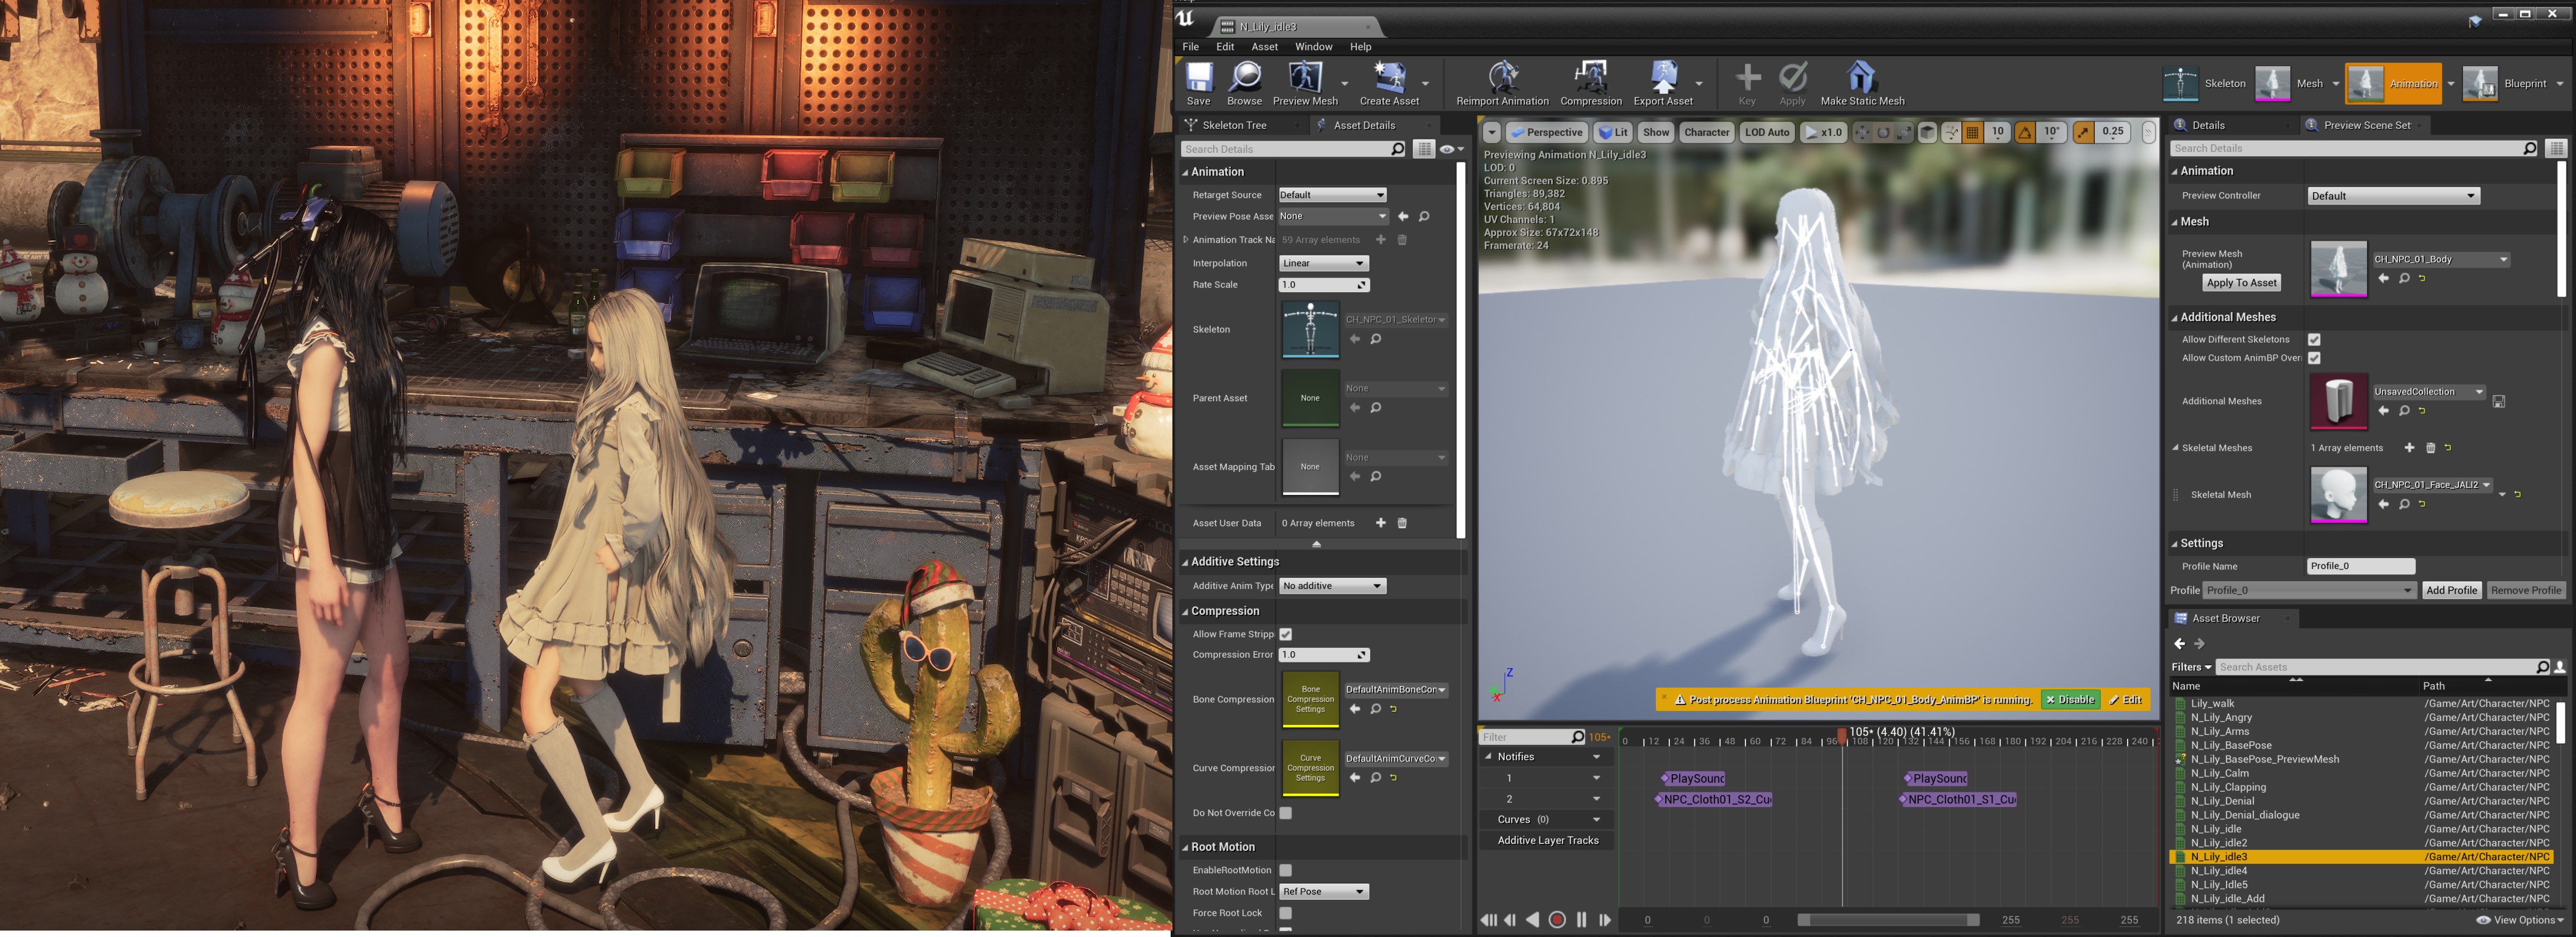The height and width of the screenshot is (937, 2576).
Task: Toggle scale snapping in the viewport
Action: pyautogui.click(x=2083, y=132)
